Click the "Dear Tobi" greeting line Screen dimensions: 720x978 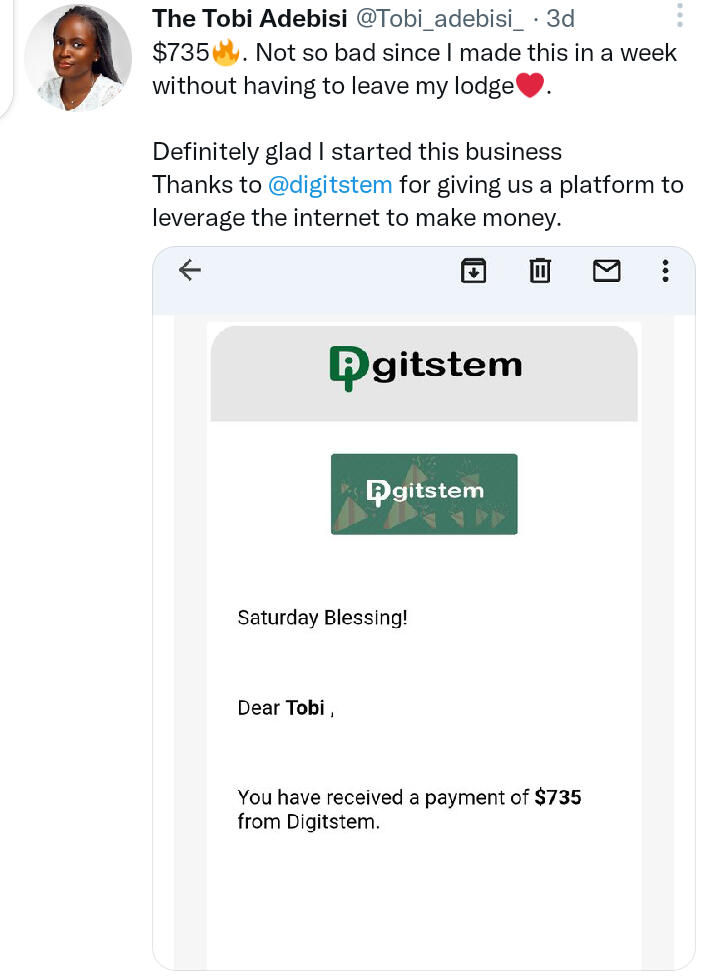[285, 708]
